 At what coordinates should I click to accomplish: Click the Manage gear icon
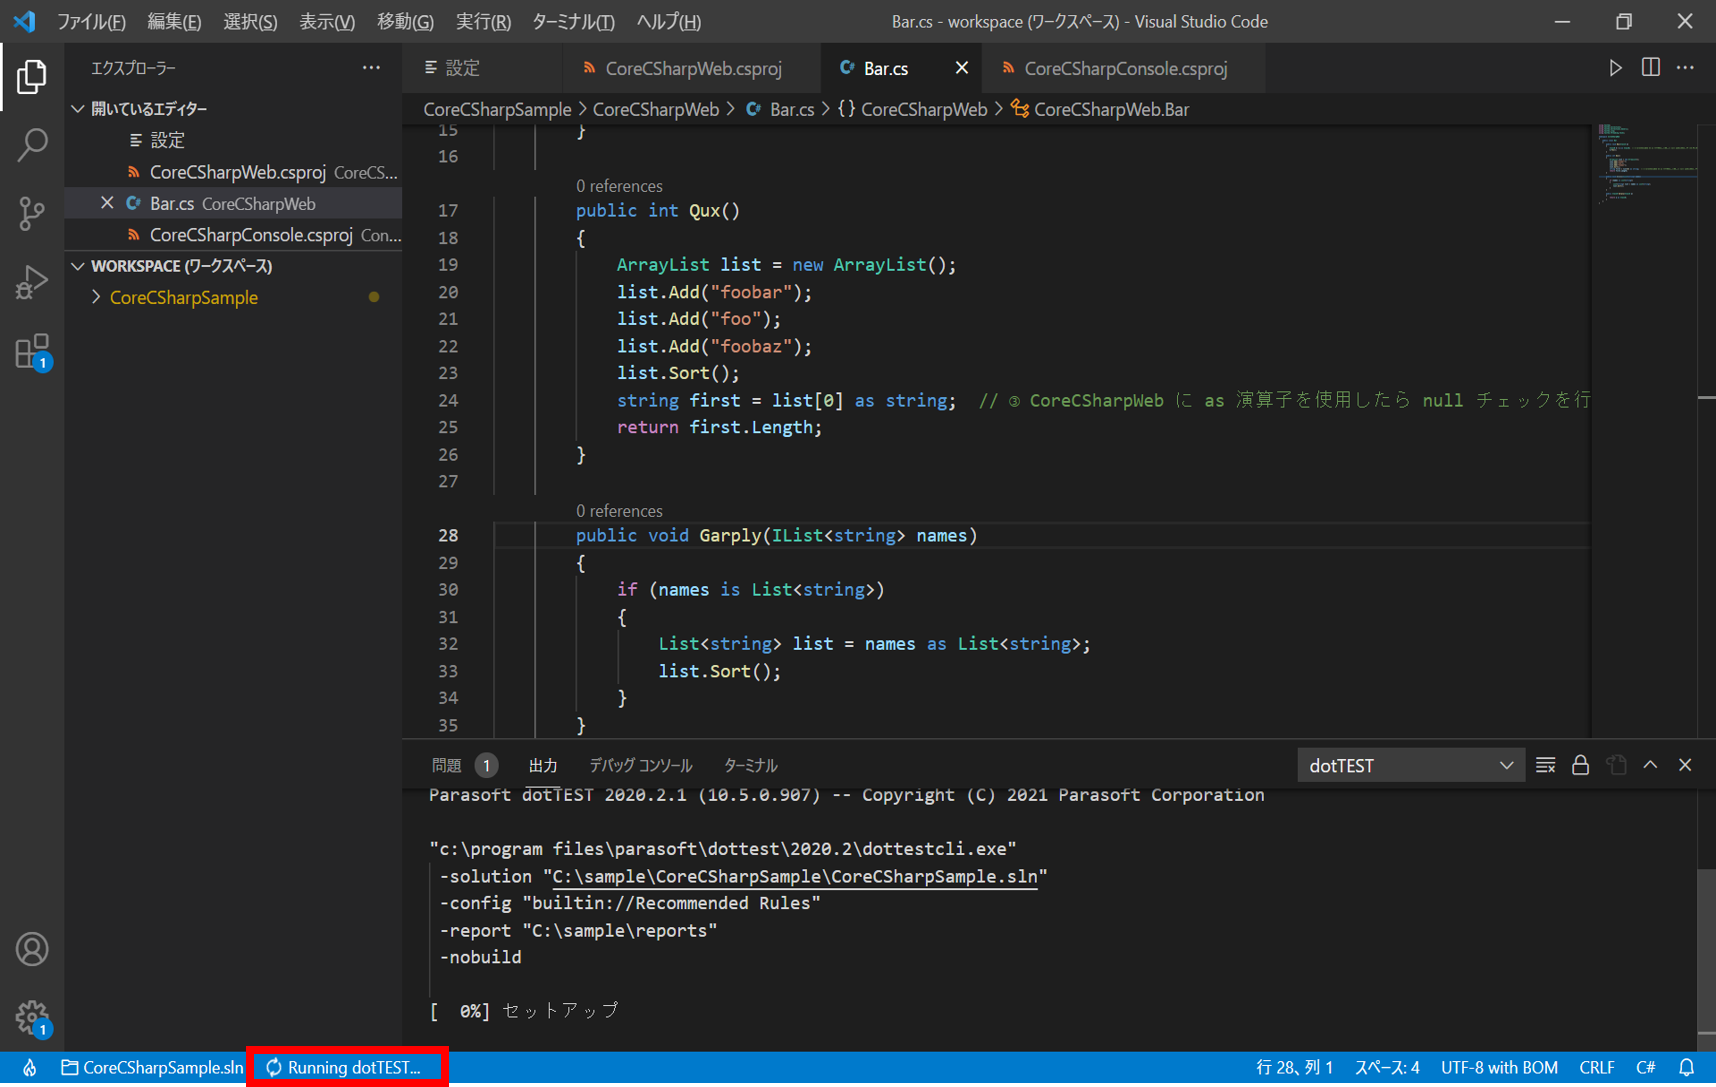tap(32, 1017)
